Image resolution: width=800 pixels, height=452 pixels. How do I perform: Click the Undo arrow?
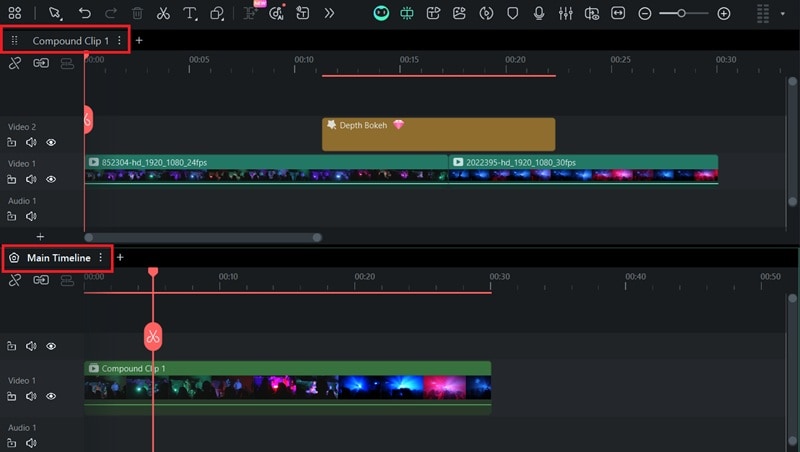tap(85, 13)
